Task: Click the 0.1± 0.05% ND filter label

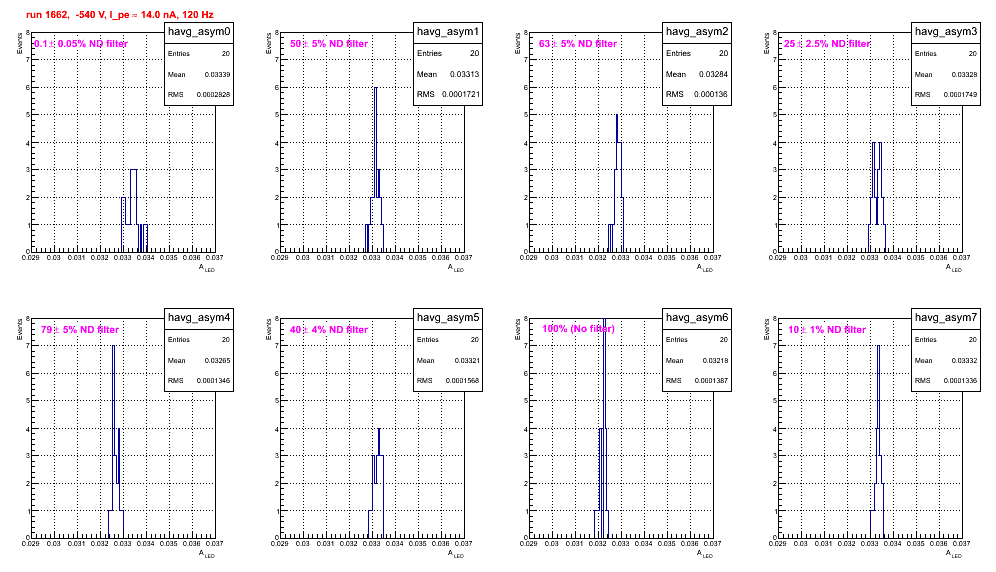Action: [81, 44]
